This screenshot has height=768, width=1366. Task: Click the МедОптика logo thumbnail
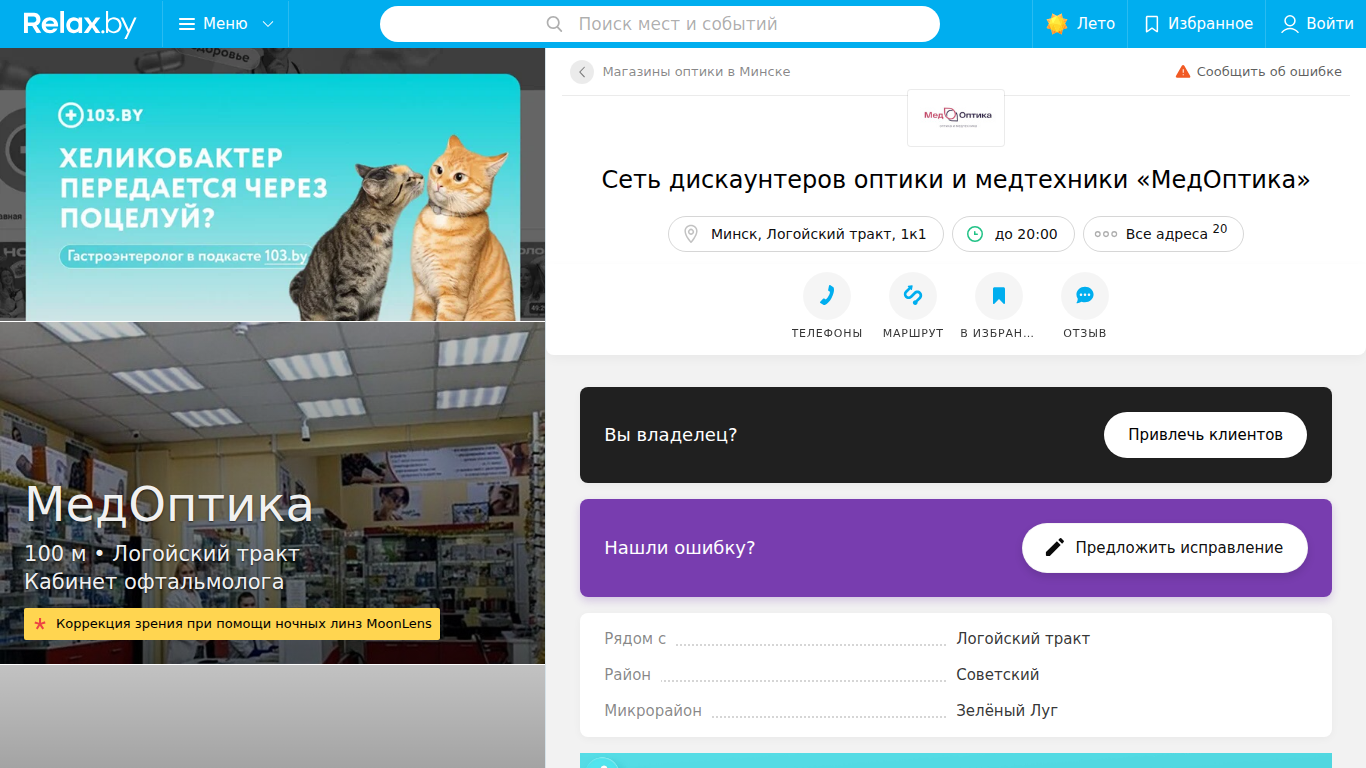coord(956,118)
